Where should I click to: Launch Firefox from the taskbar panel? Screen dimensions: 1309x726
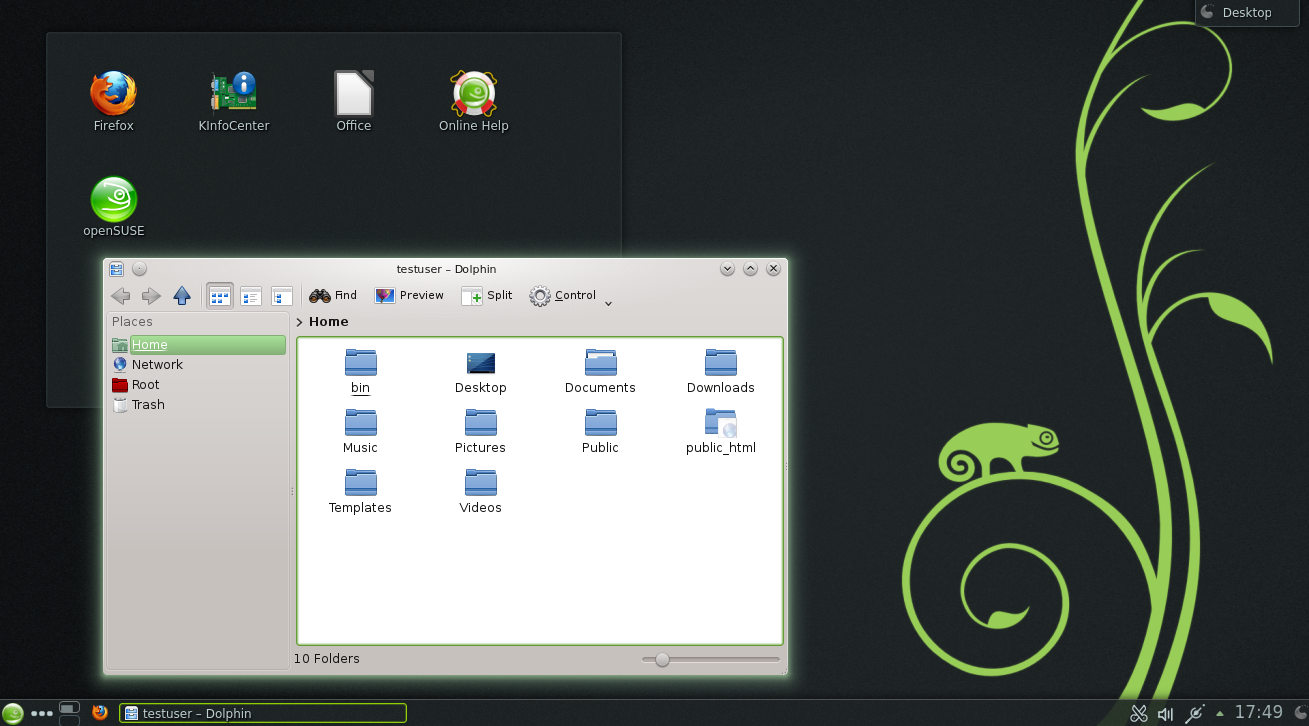[x=100, y=713]
